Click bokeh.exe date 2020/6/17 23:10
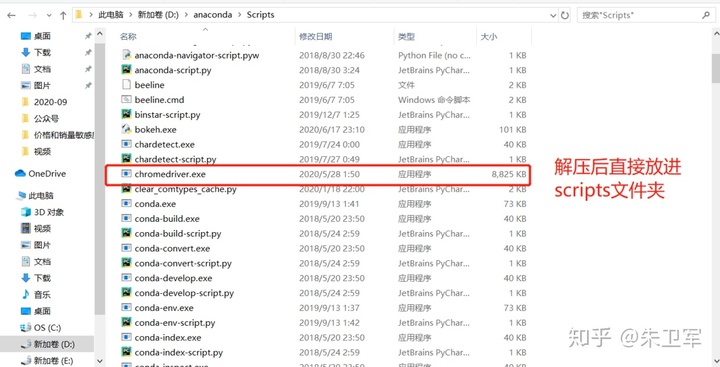The image size is (720, 367). pos(332,130)
